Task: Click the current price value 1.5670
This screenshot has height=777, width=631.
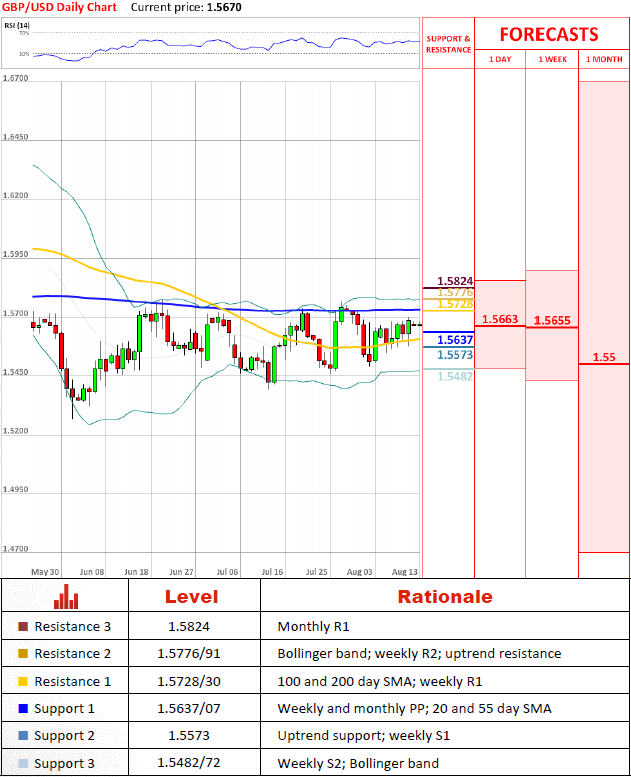Action: (x=225, y=7)
